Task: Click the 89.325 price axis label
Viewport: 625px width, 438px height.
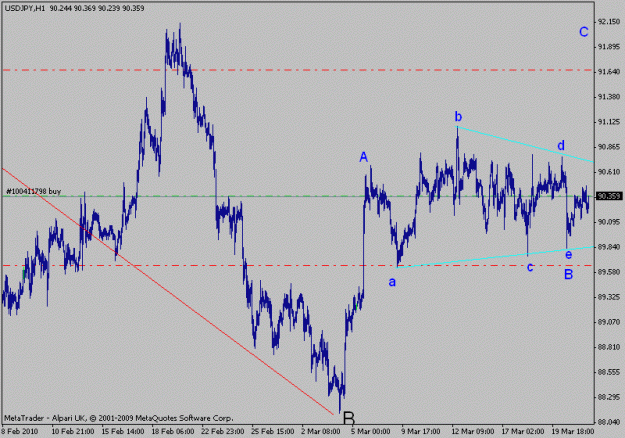Action: coord(609,297)
